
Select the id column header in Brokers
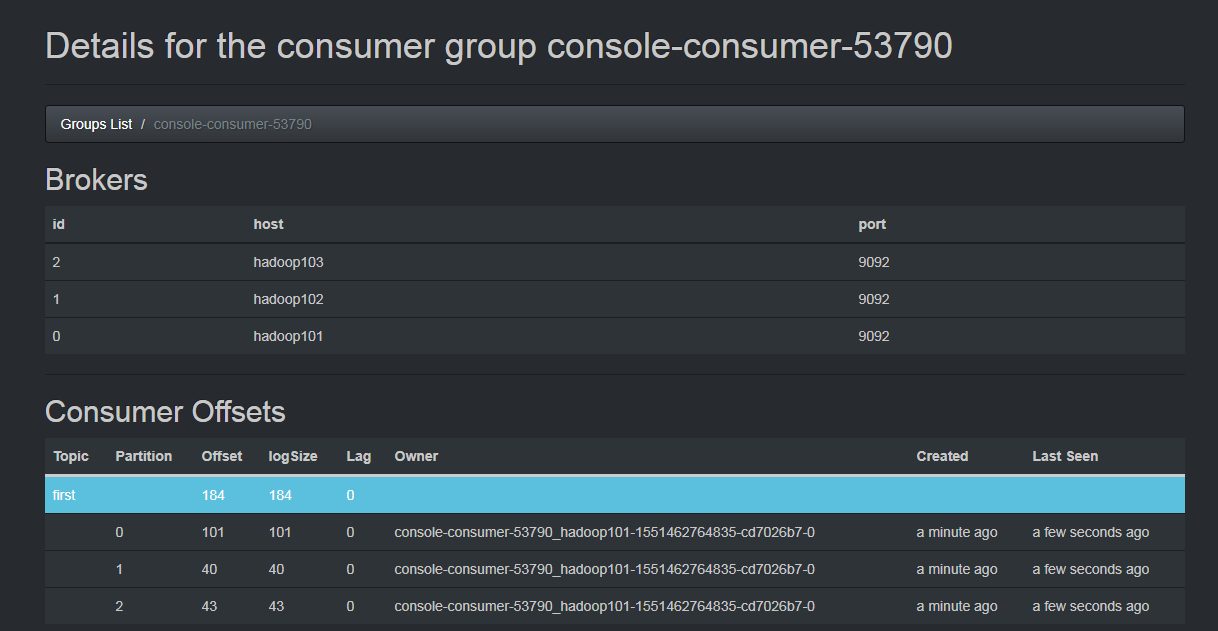(x=59, y=224)
